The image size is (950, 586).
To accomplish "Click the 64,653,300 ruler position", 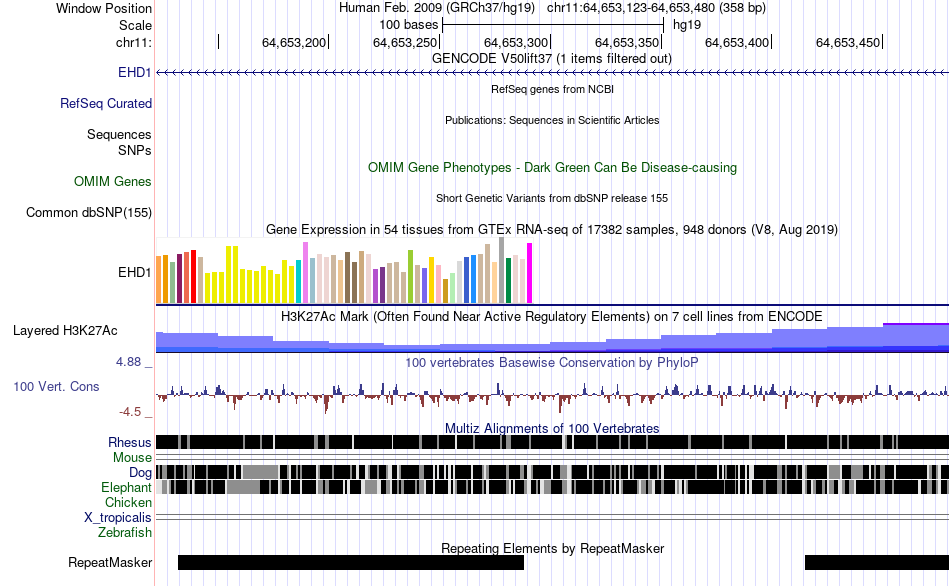I will (516, 42).
